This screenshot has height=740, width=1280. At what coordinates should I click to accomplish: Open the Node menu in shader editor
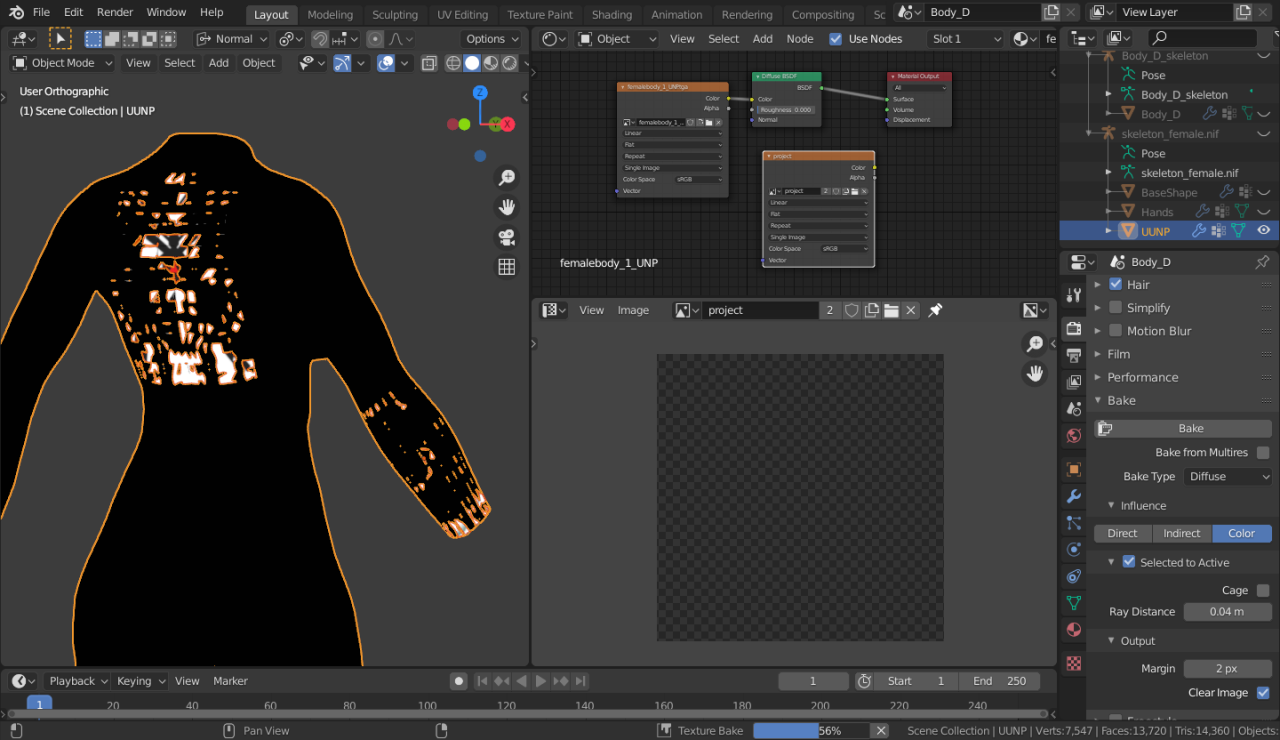coord(800,39)
